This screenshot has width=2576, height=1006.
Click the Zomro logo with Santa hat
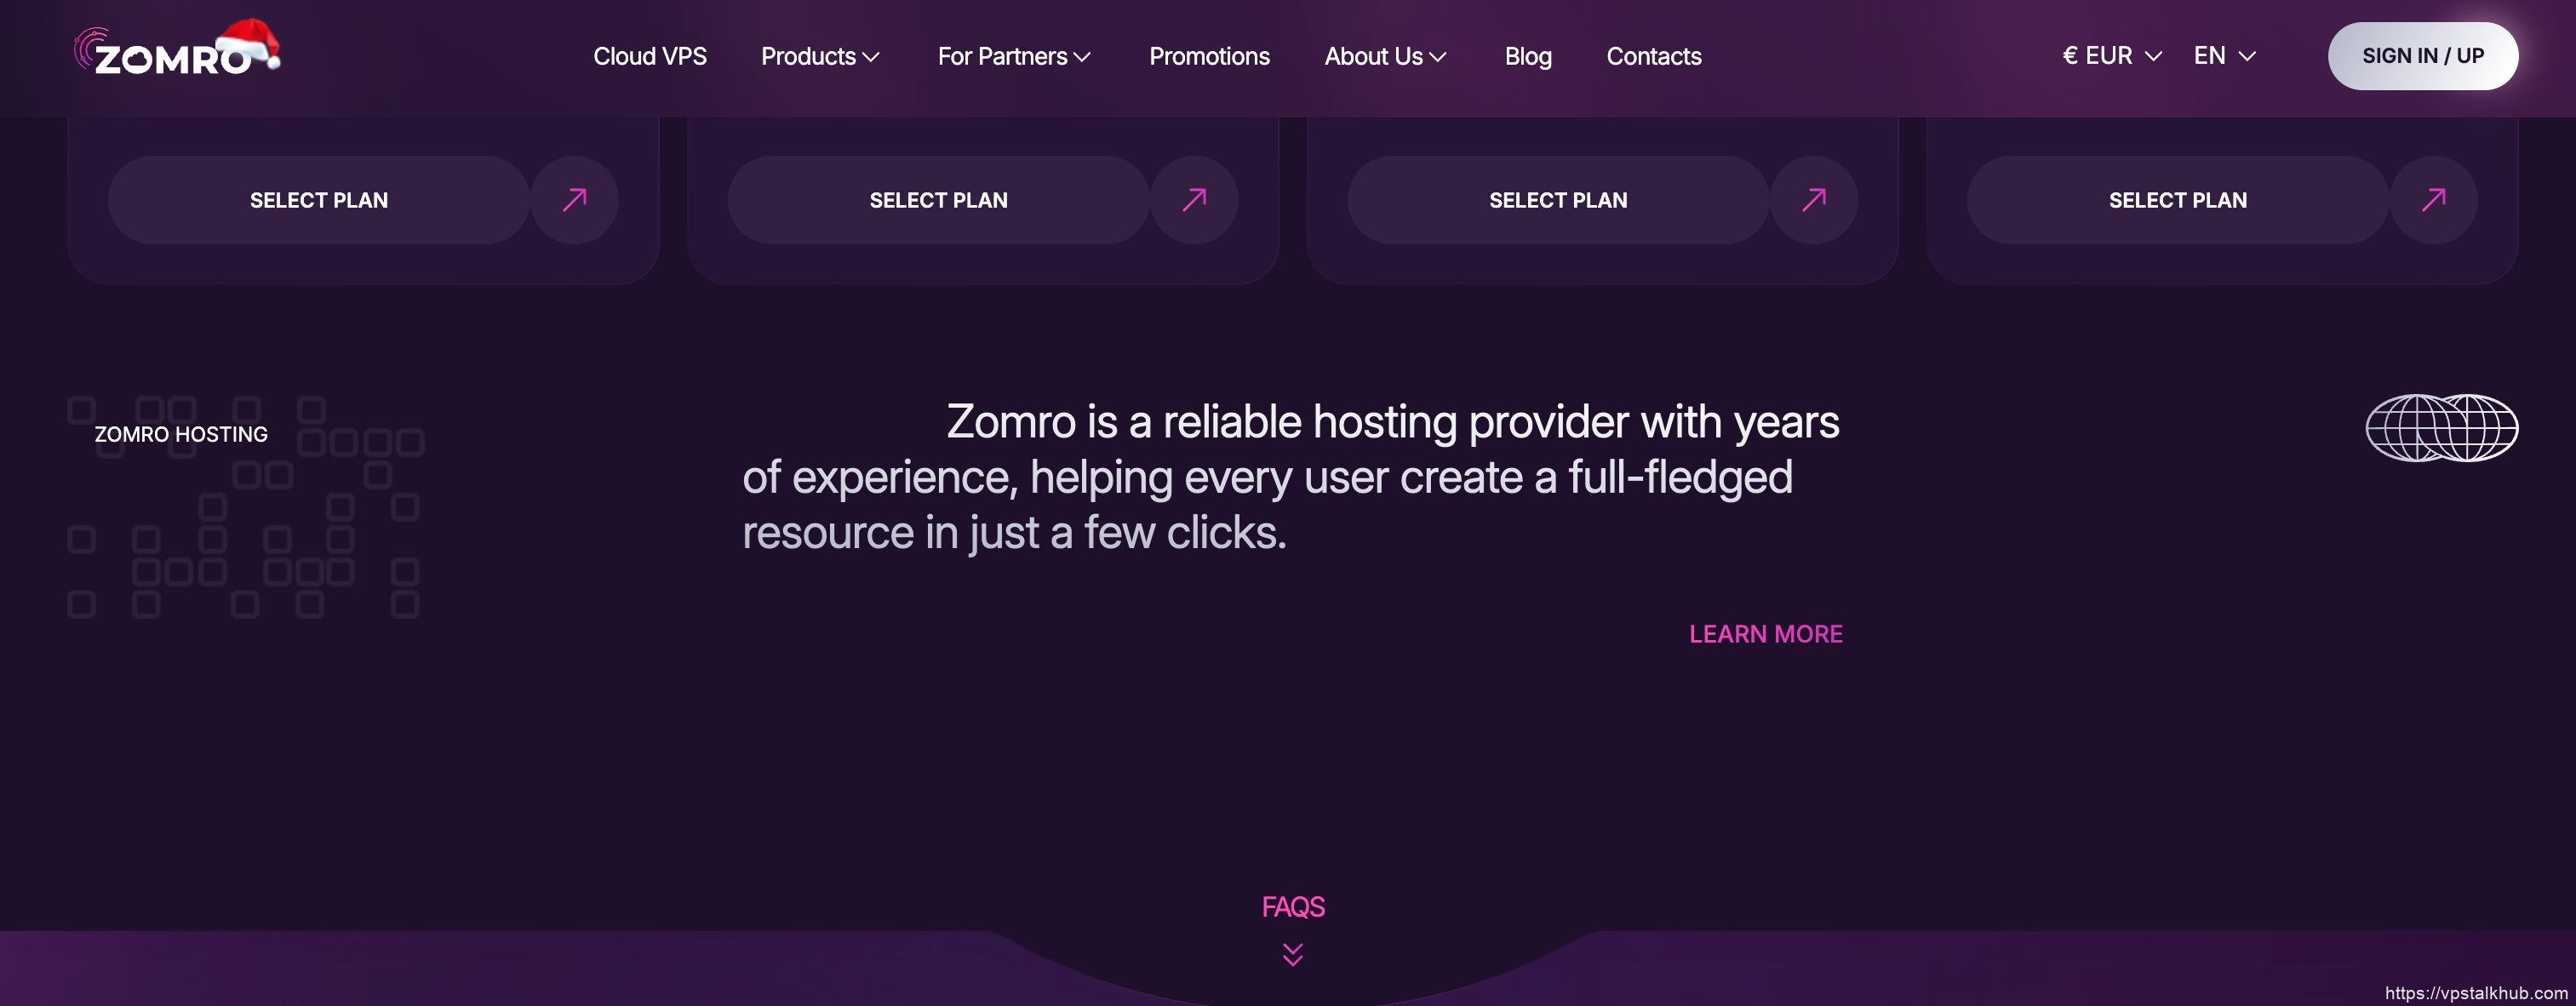(x=178, y=51)
